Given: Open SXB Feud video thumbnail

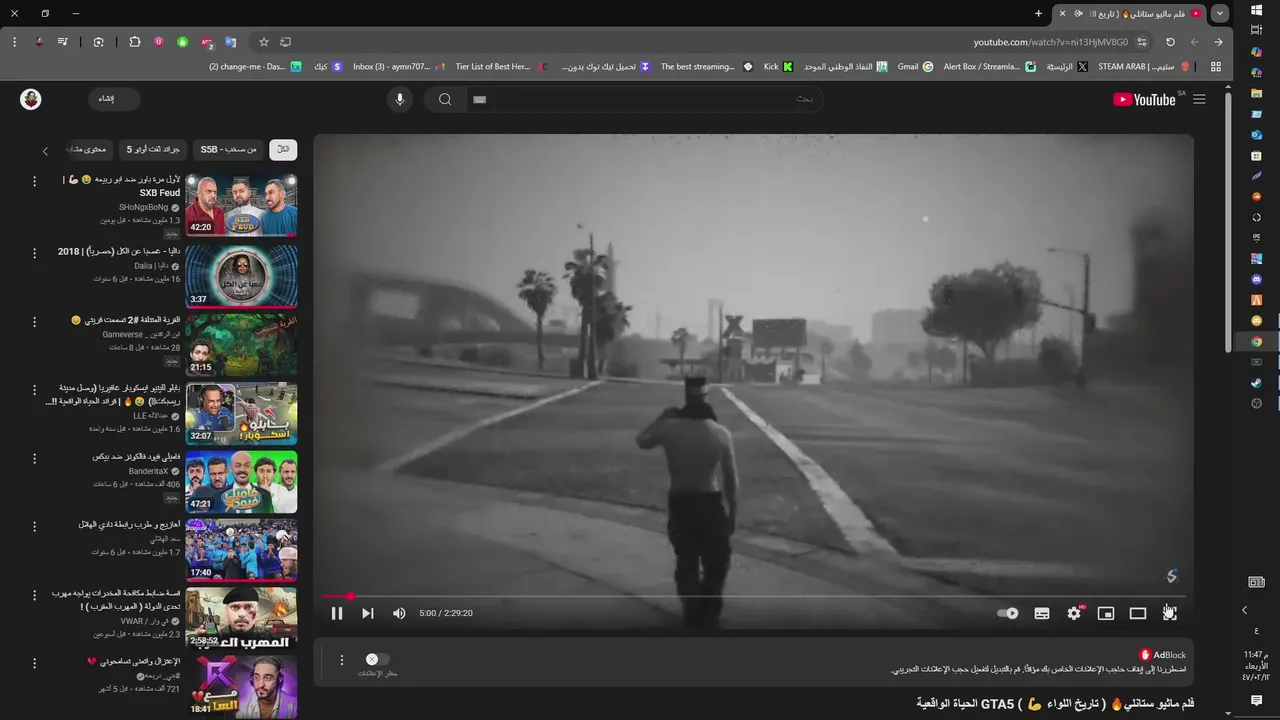Looking at the screenshot, I should 241,205.
